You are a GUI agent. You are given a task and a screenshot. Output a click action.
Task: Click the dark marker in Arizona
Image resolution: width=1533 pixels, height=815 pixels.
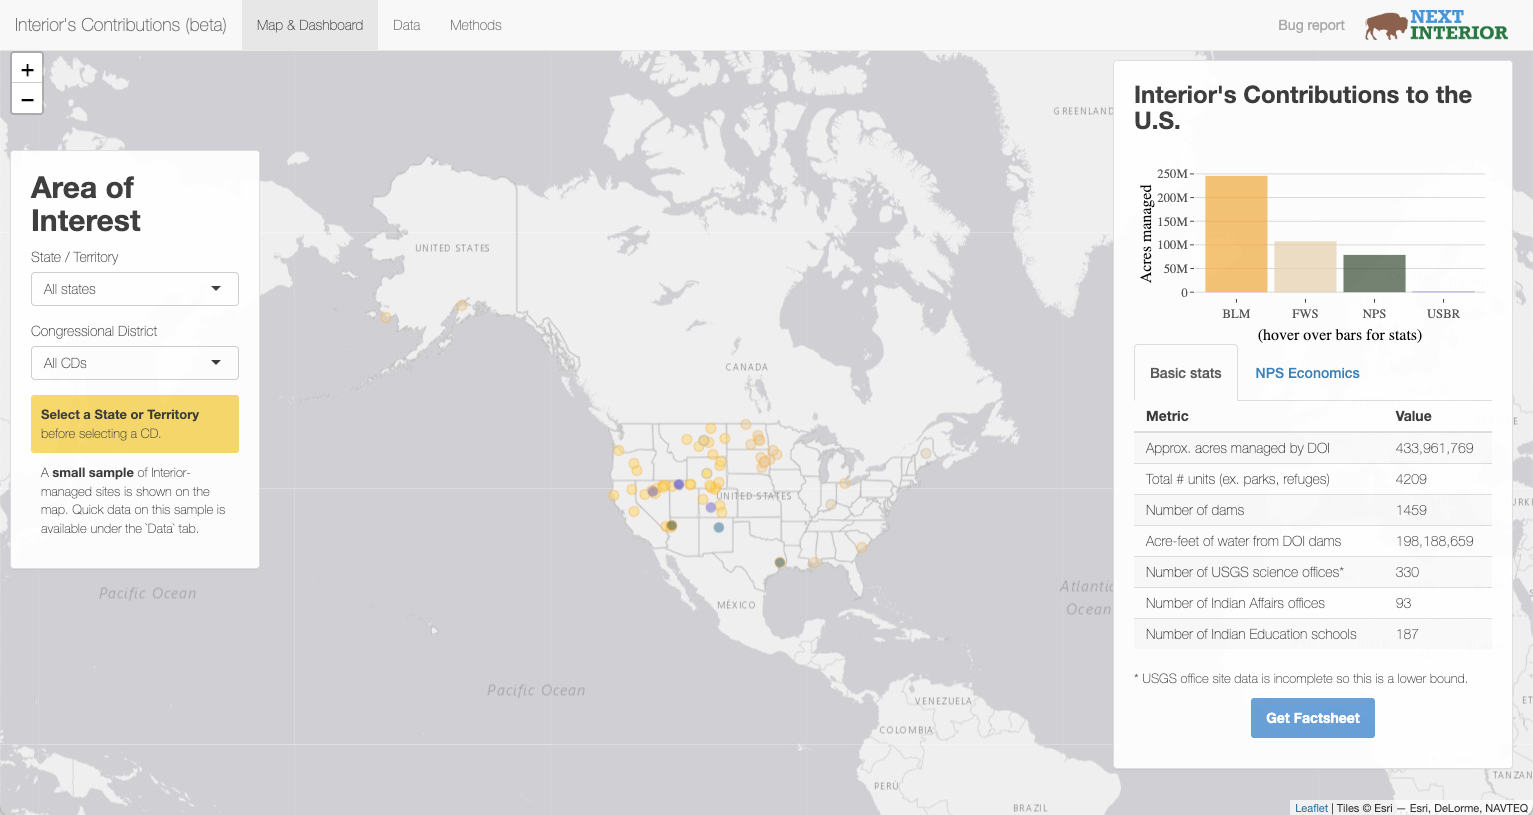pyautogui.click(x=672, y=525)
